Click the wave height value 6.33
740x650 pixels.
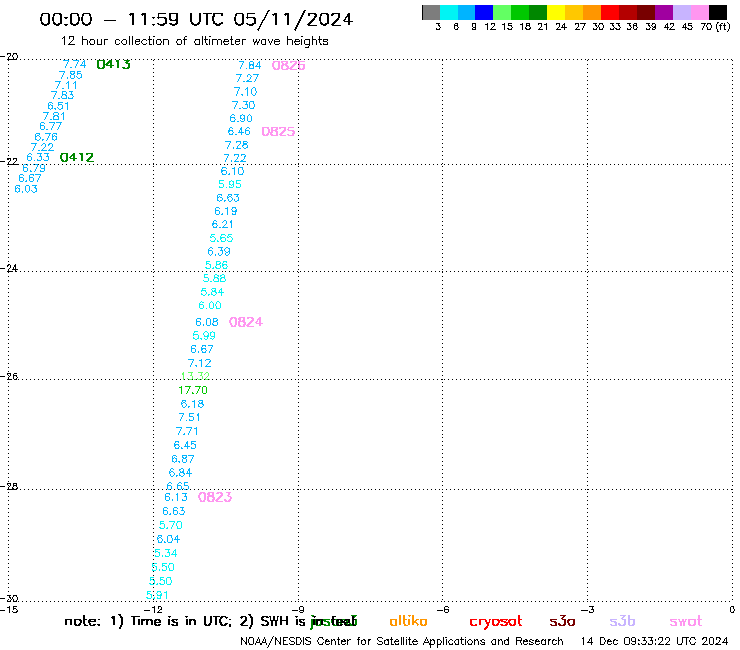point(38,157)
